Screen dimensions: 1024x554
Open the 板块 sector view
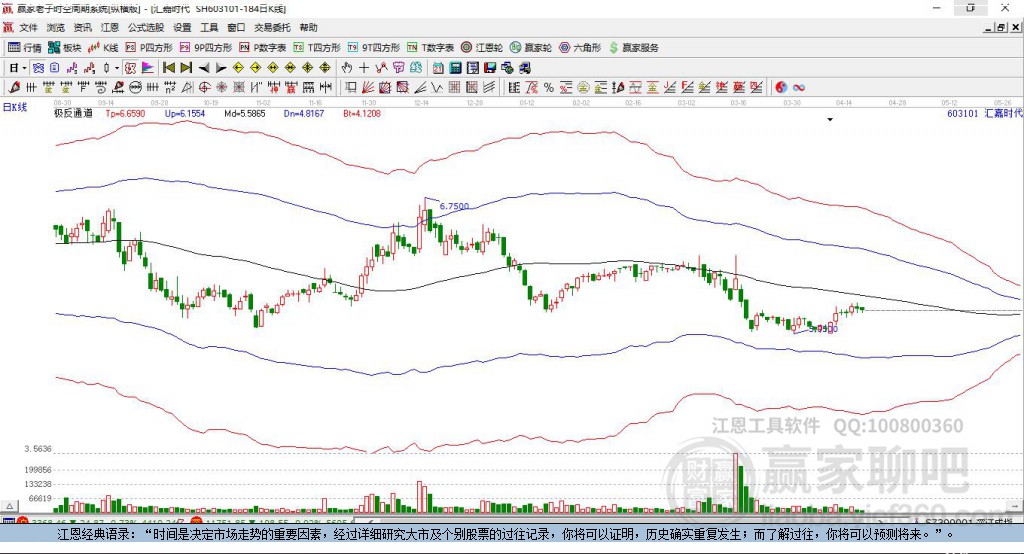[65, 48]
